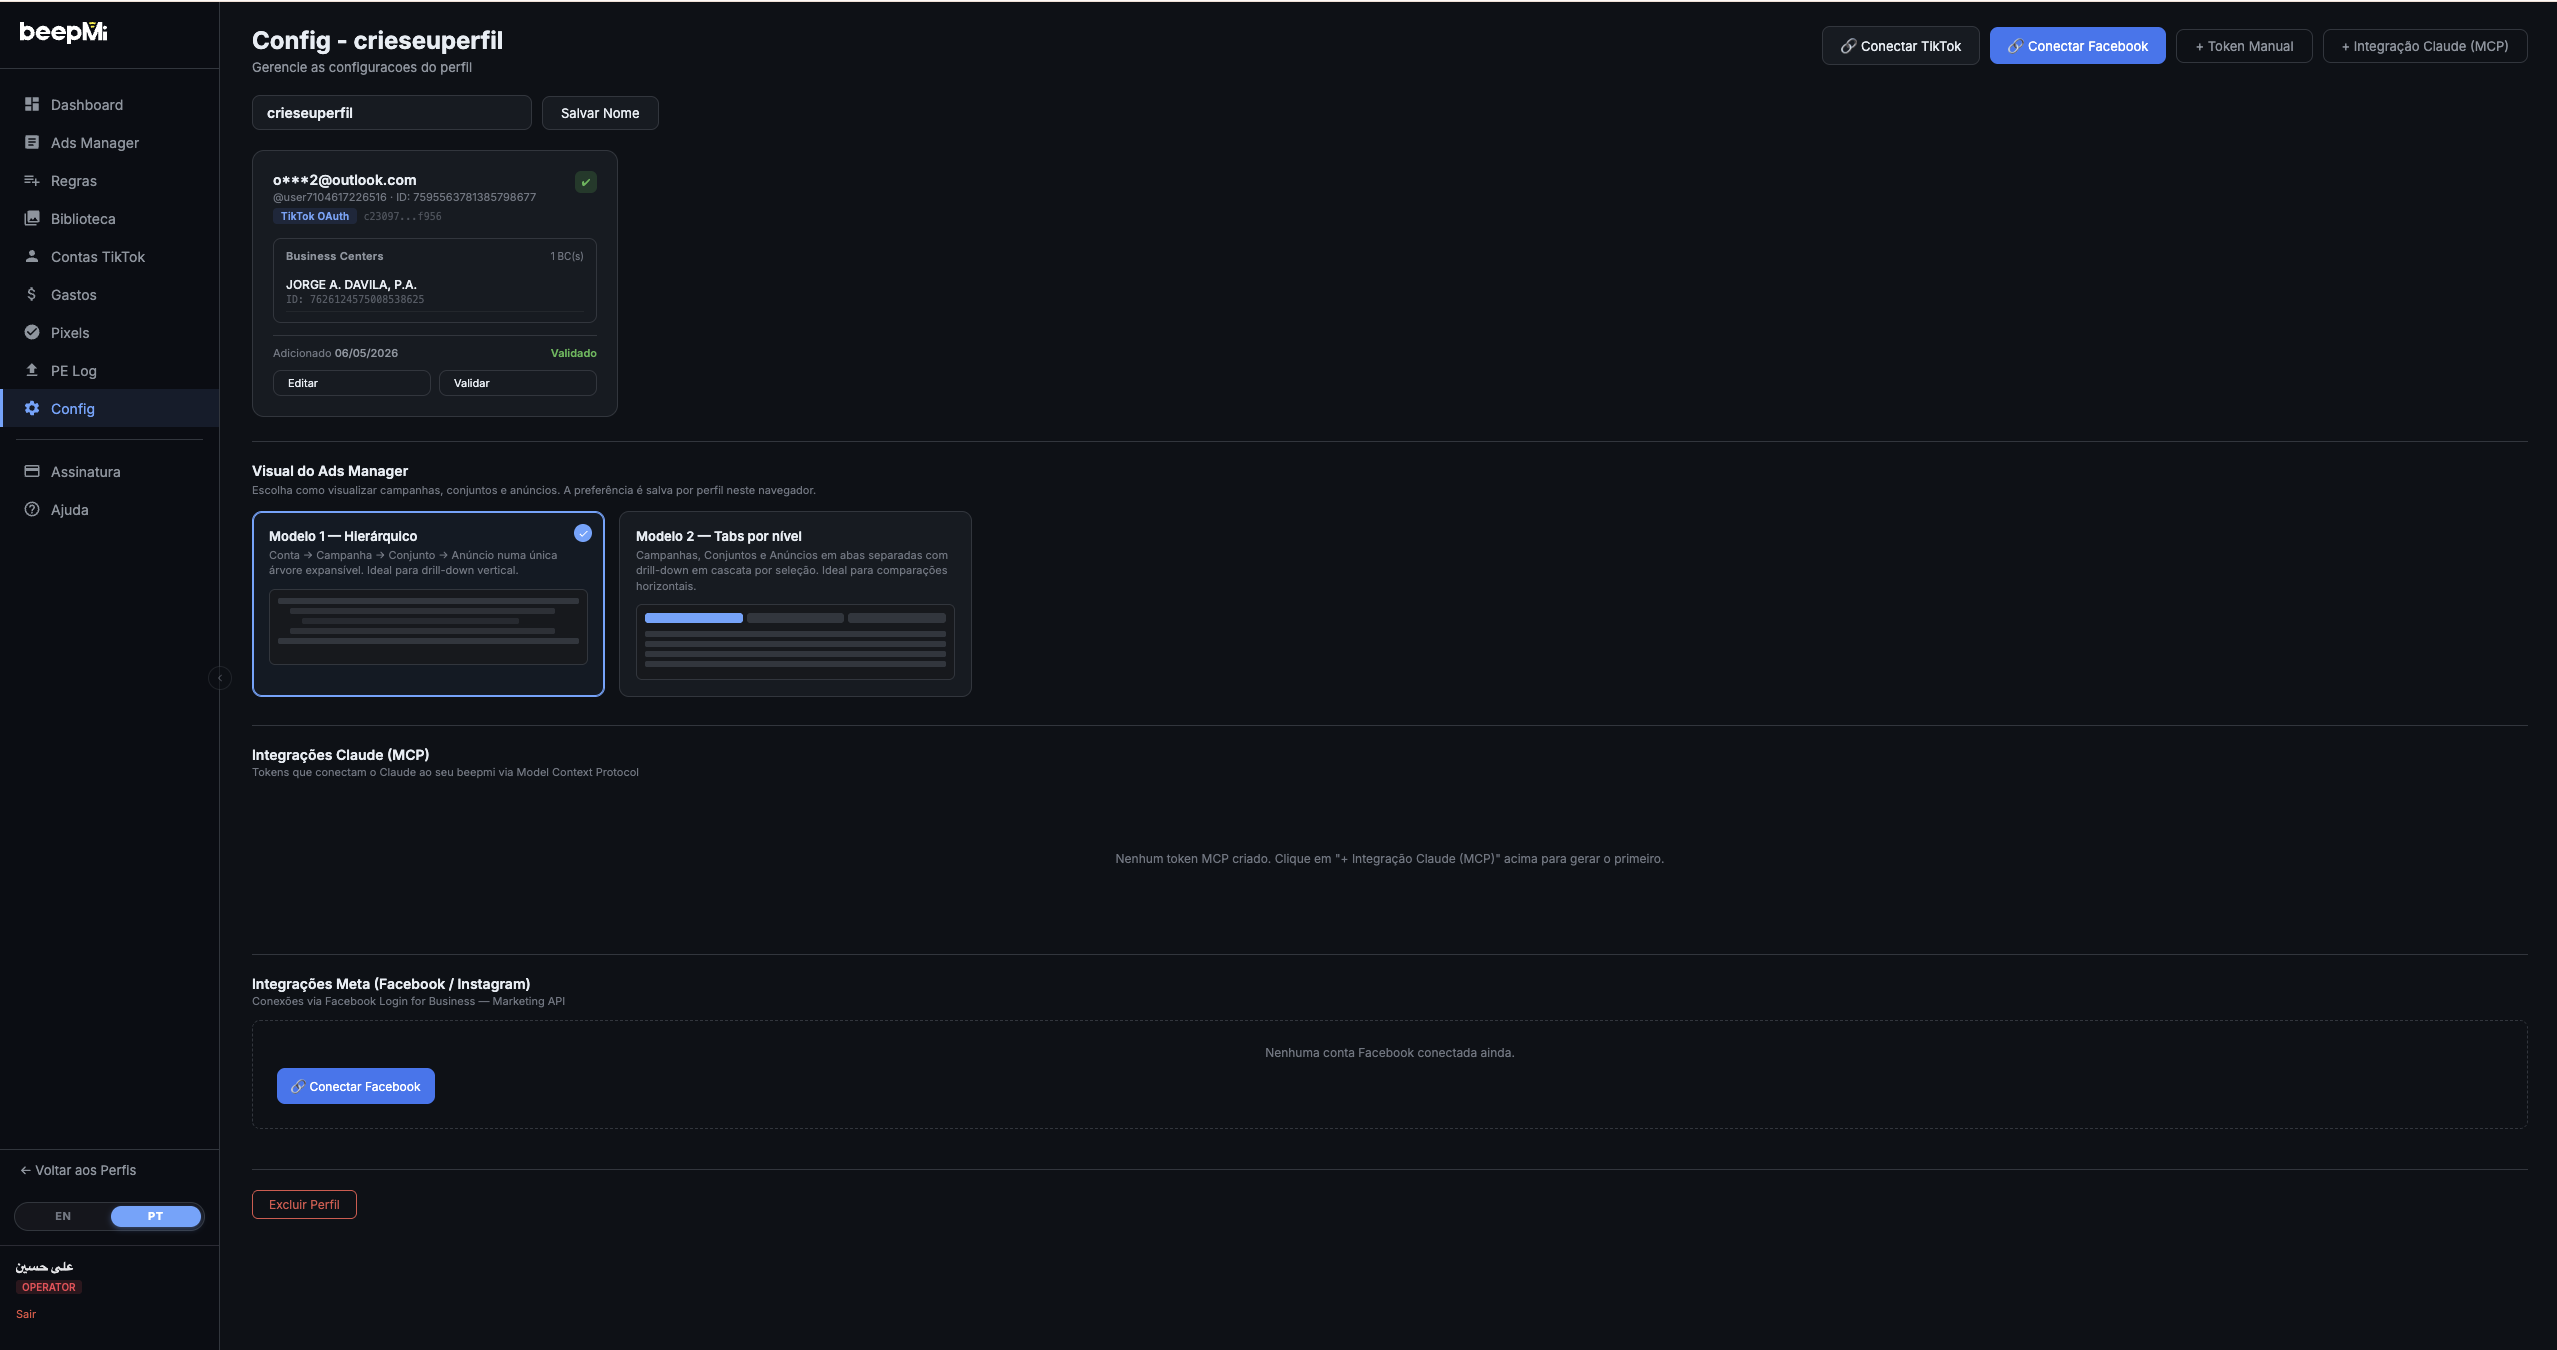Click the Business Centers heading
The height and width of the screenshot is (1350, 2557).
pos(334,256)
